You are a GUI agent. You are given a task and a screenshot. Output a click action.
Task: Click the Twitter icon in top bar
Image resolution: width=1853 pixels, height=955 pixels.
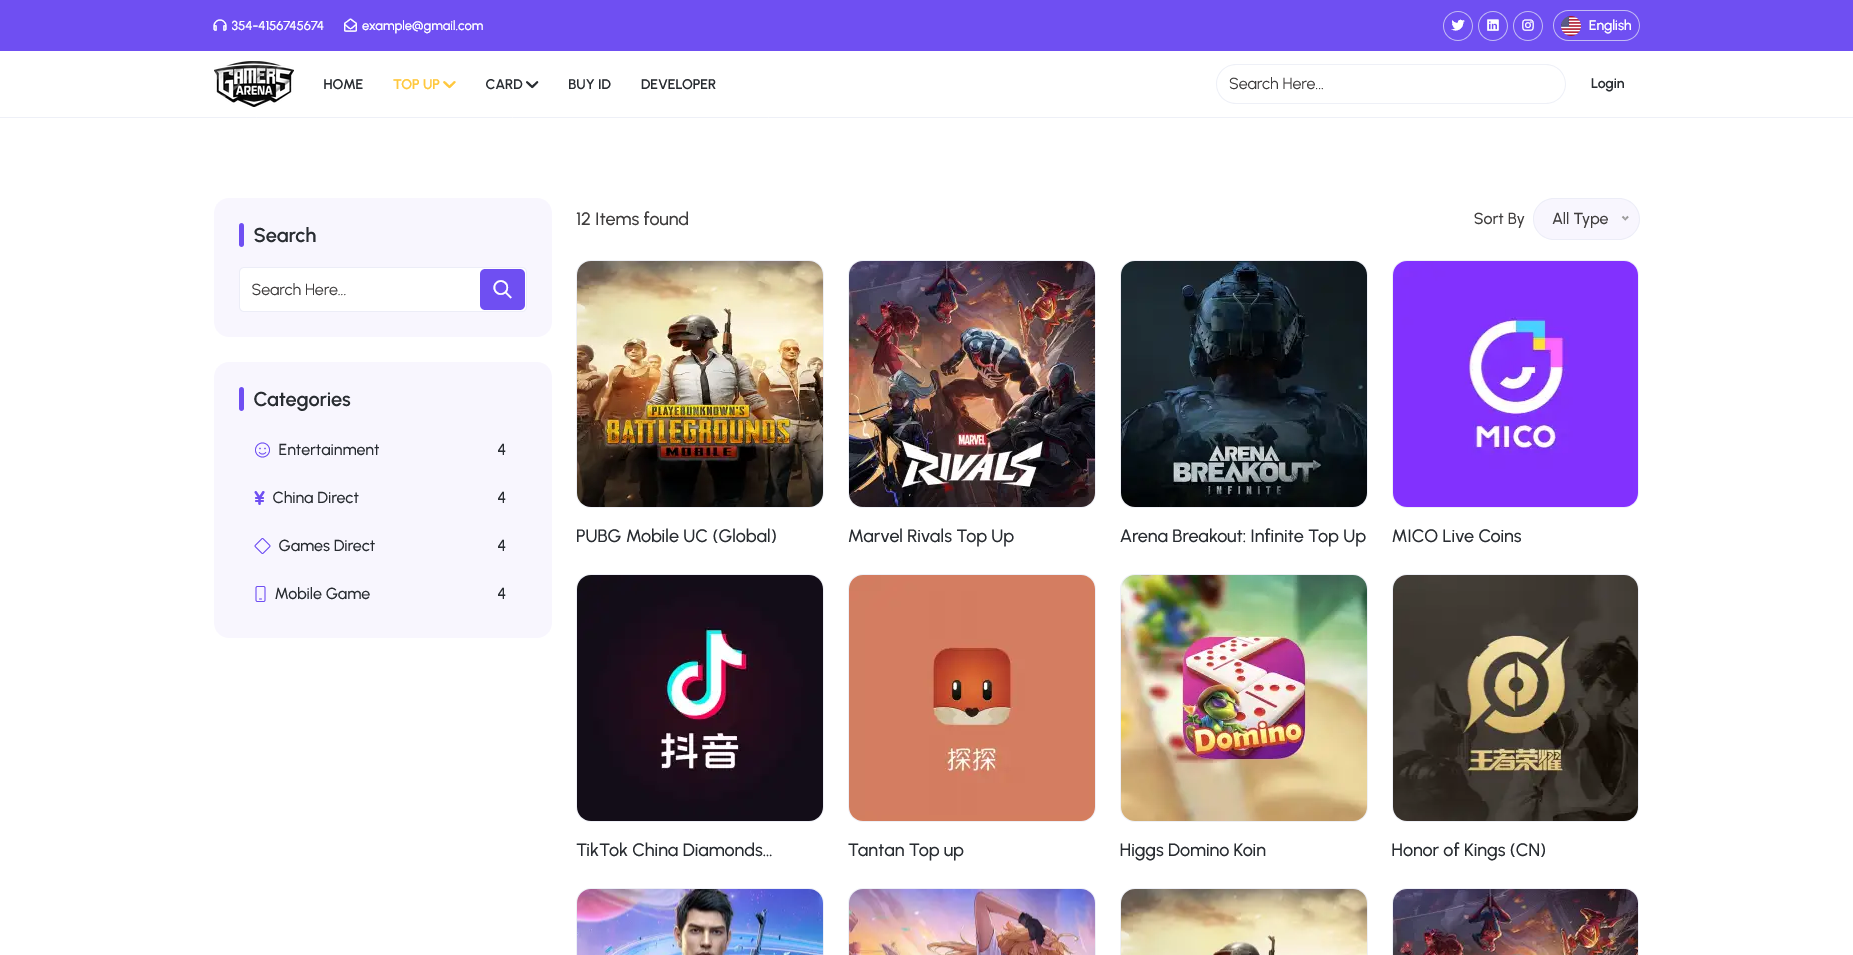tap(1458, 26)
